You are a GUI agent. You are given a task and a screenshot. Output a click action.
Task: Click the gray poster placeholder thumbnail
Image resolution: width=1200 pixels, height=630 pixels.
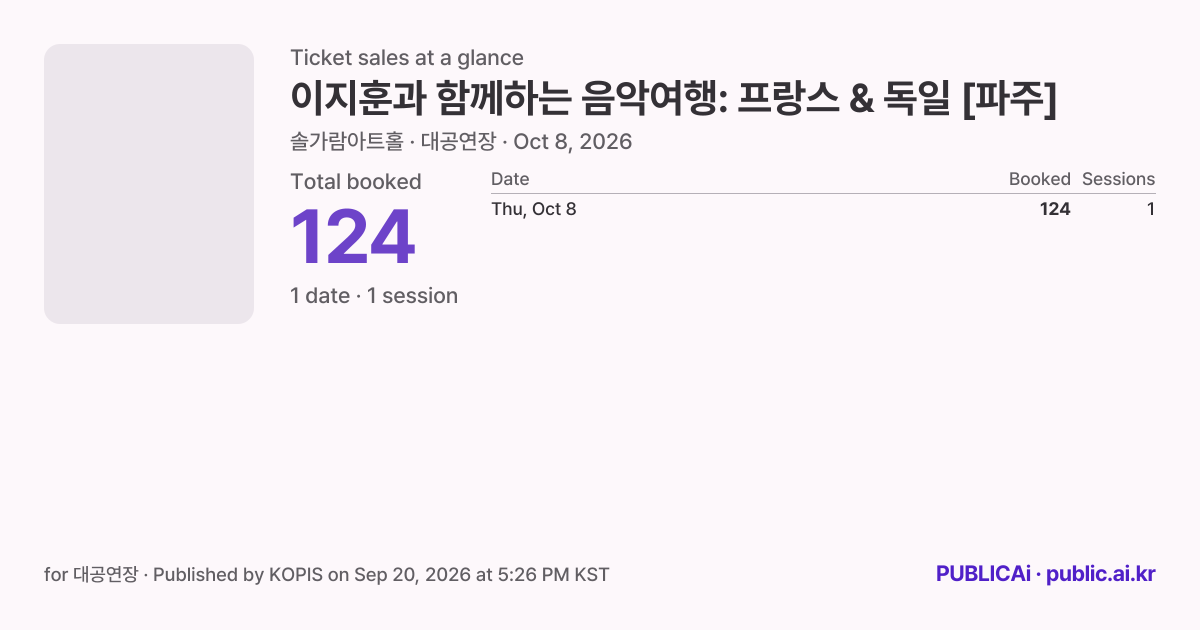coord(149,184)
